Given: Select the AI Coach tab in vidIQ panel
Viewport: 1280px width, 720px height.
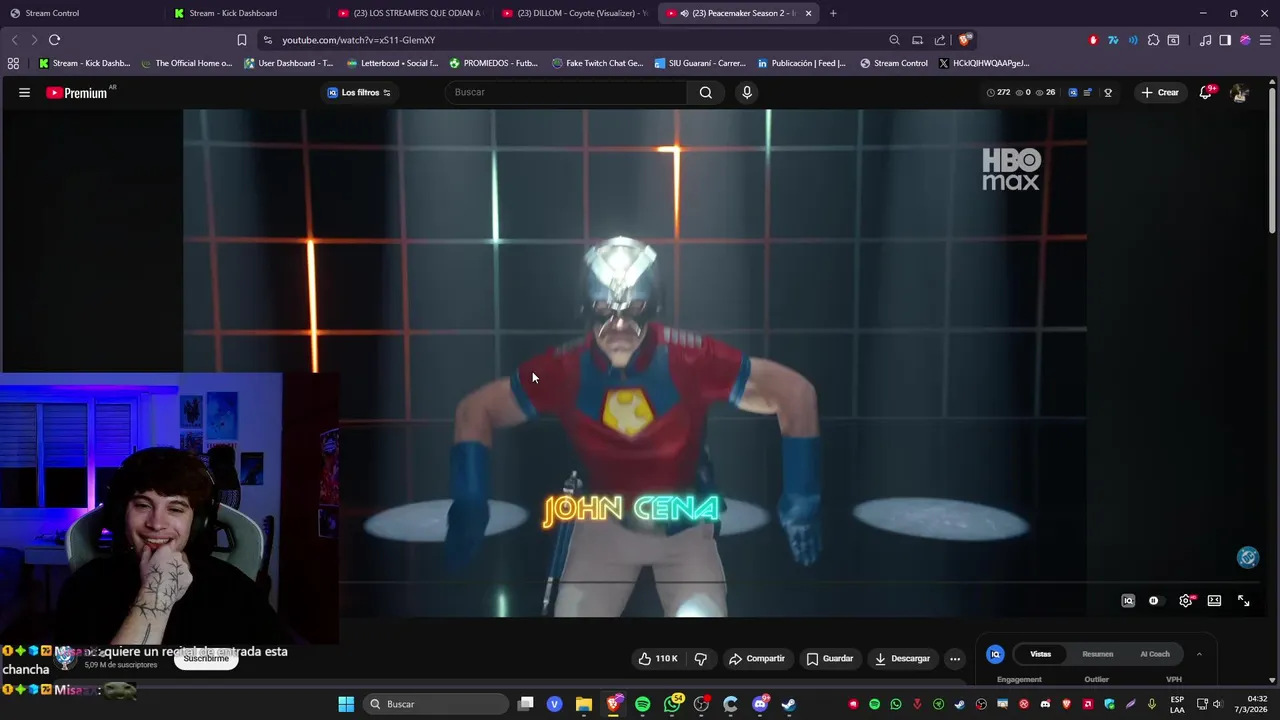Looking at the screenshot, I should pyautogui.click(x=1155, y=654).
